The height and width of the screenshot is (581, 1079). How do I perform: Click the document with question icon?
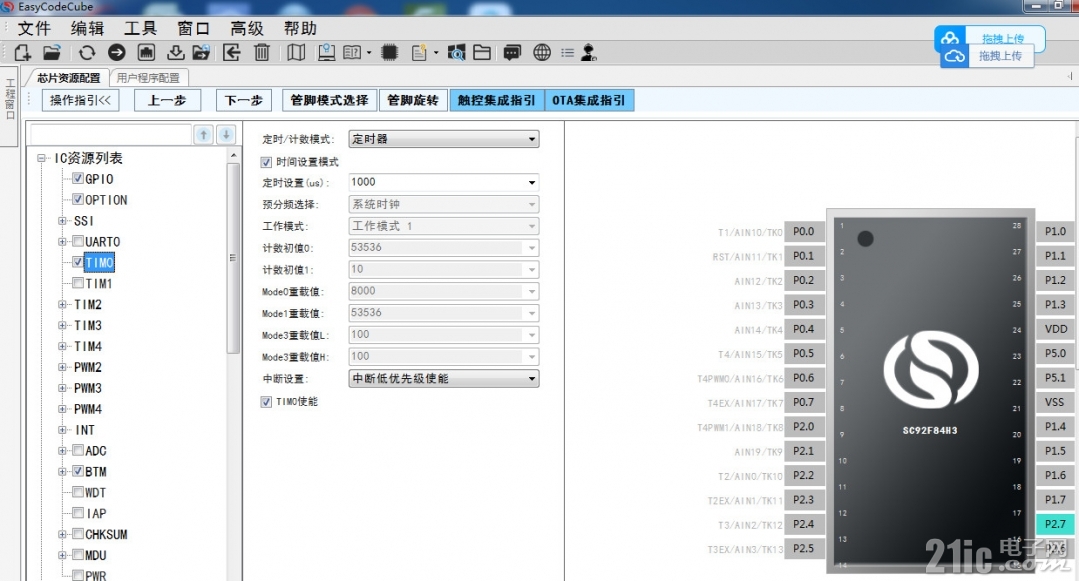tap(419, 52)
